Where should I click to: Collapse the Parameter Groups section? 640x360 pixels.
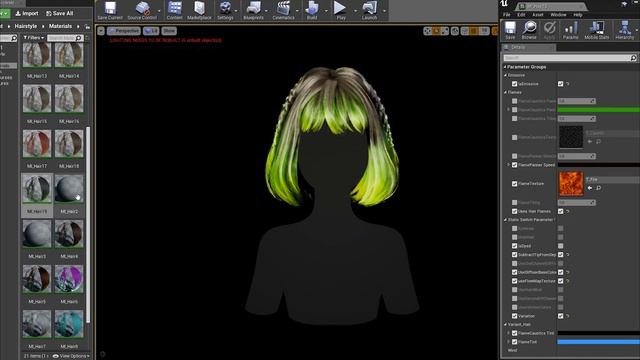pos(505,67)
